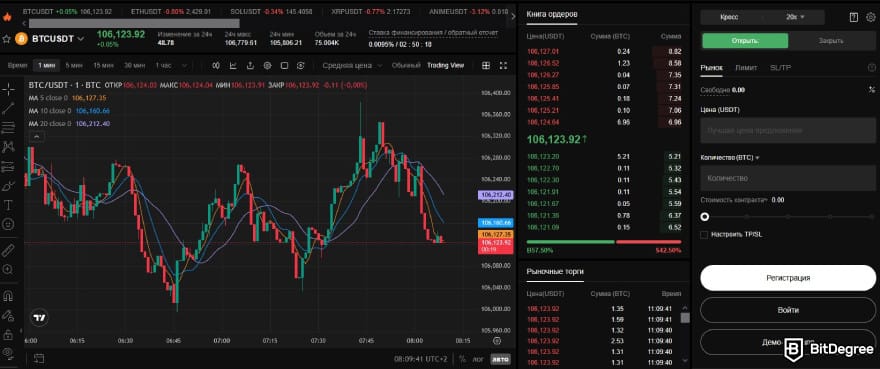880x369 pixels.
Task: Activate the zoom-in tool
Action: pos(8,270)
